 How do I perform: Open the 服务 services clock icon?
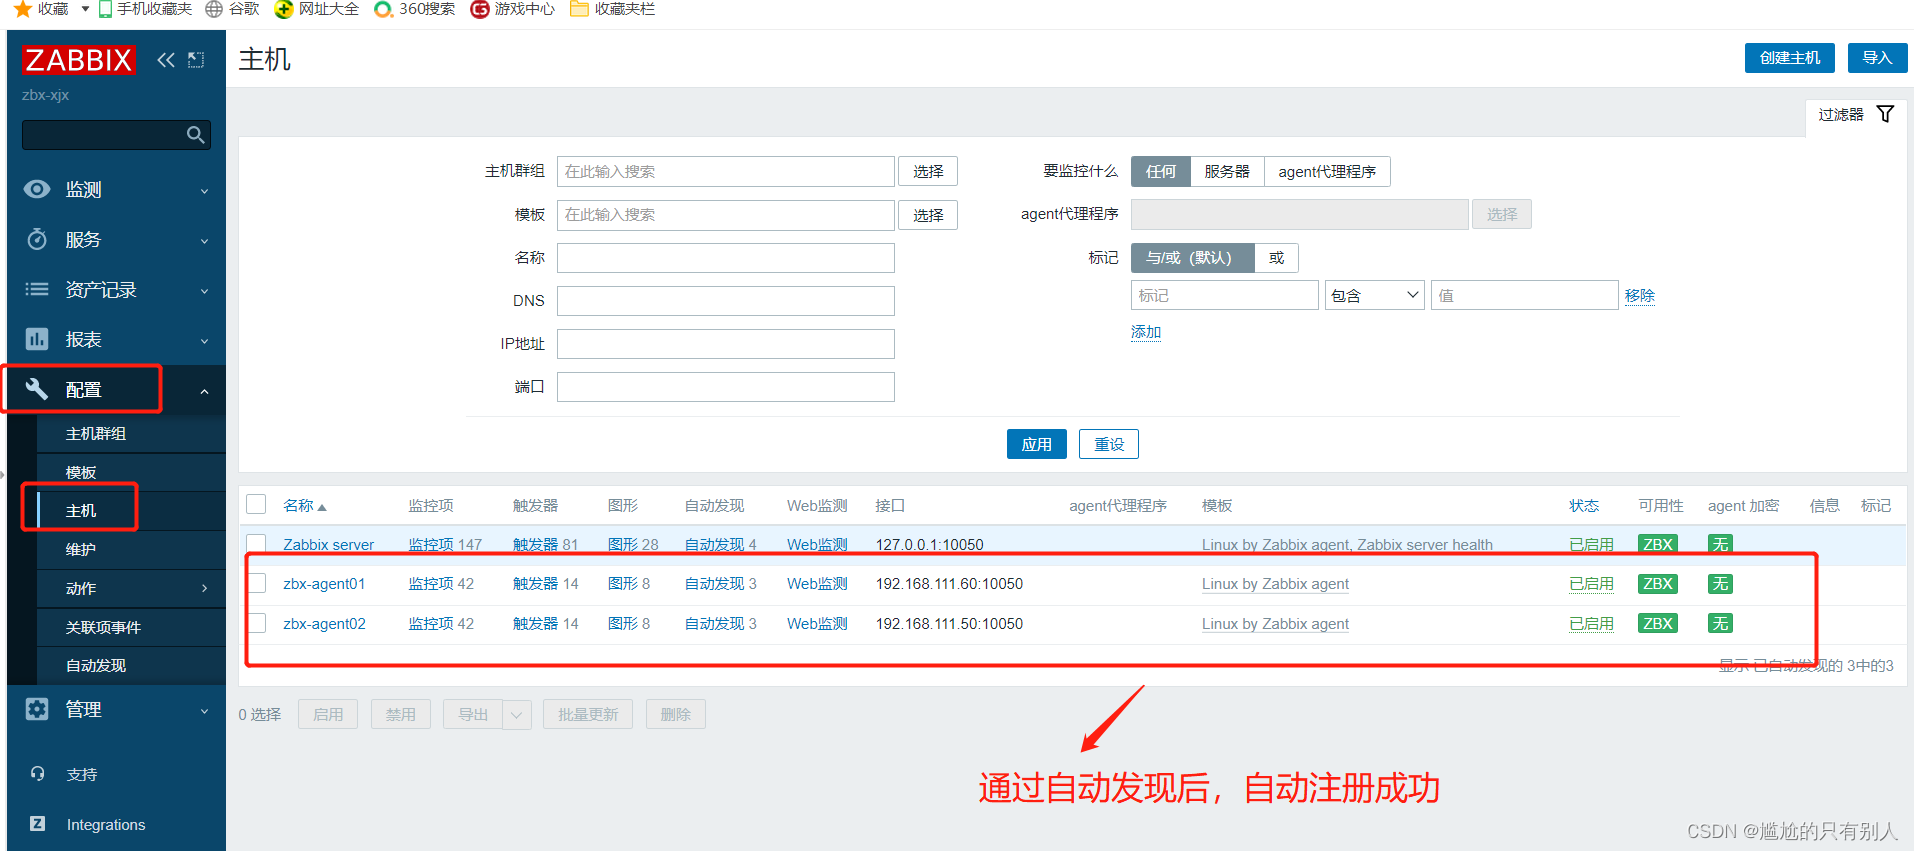(37, 239)
